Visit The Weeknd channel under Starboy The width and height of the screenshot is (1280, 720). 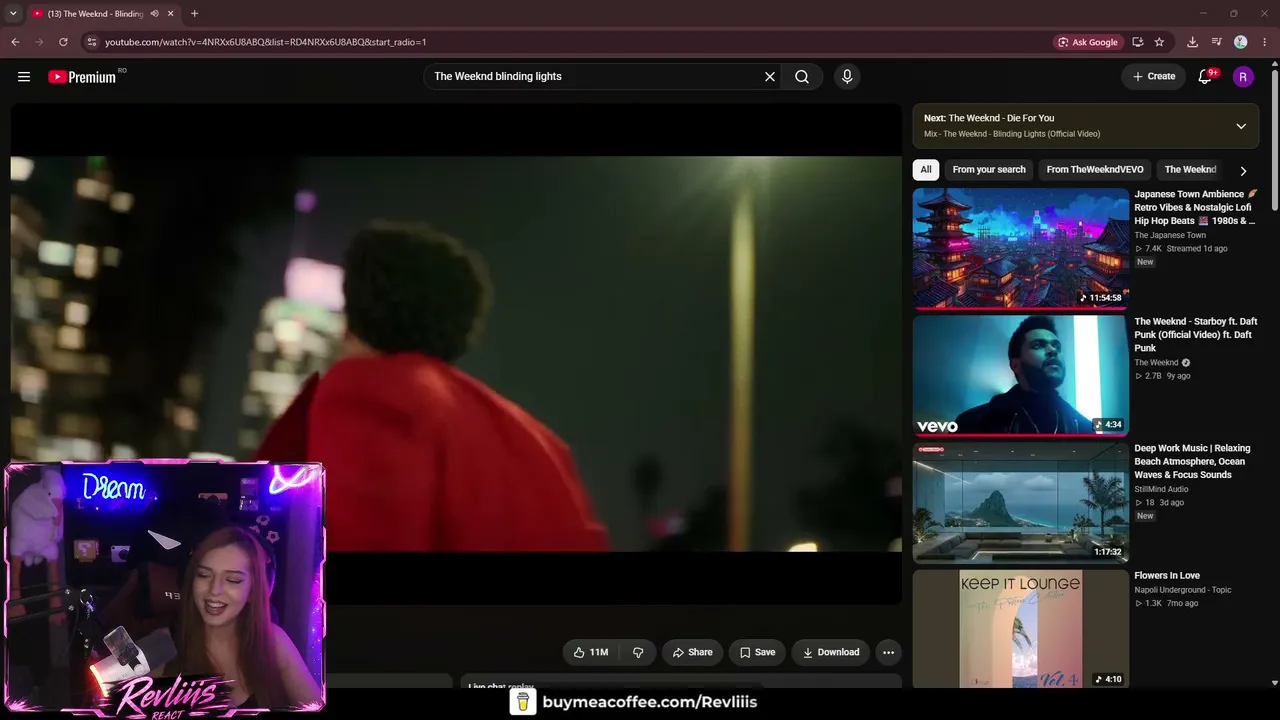(x=1156, y=362)
